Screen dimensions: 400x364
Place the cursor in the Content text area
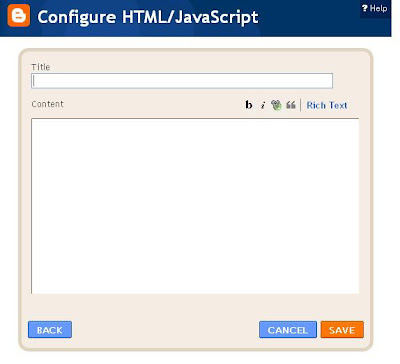[x=195, y=206]
